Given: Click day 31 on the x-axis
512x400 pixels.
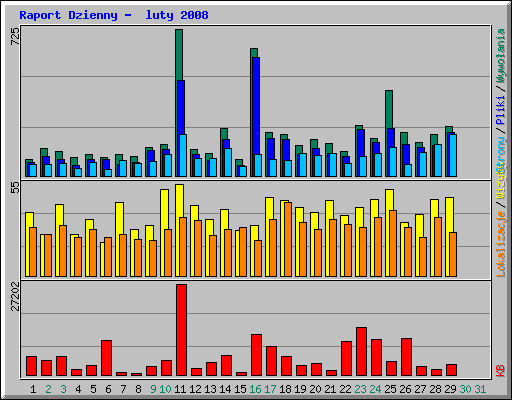Looking at the screenshot, I should pos(480,389).
